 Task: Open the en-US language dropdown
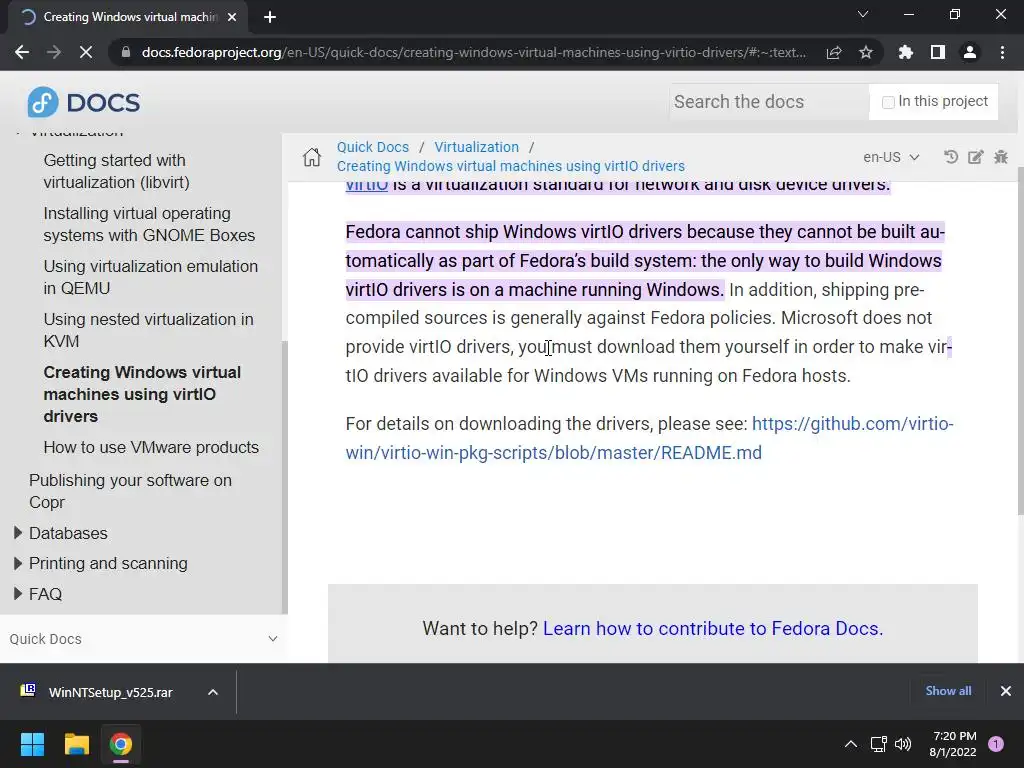891,157
